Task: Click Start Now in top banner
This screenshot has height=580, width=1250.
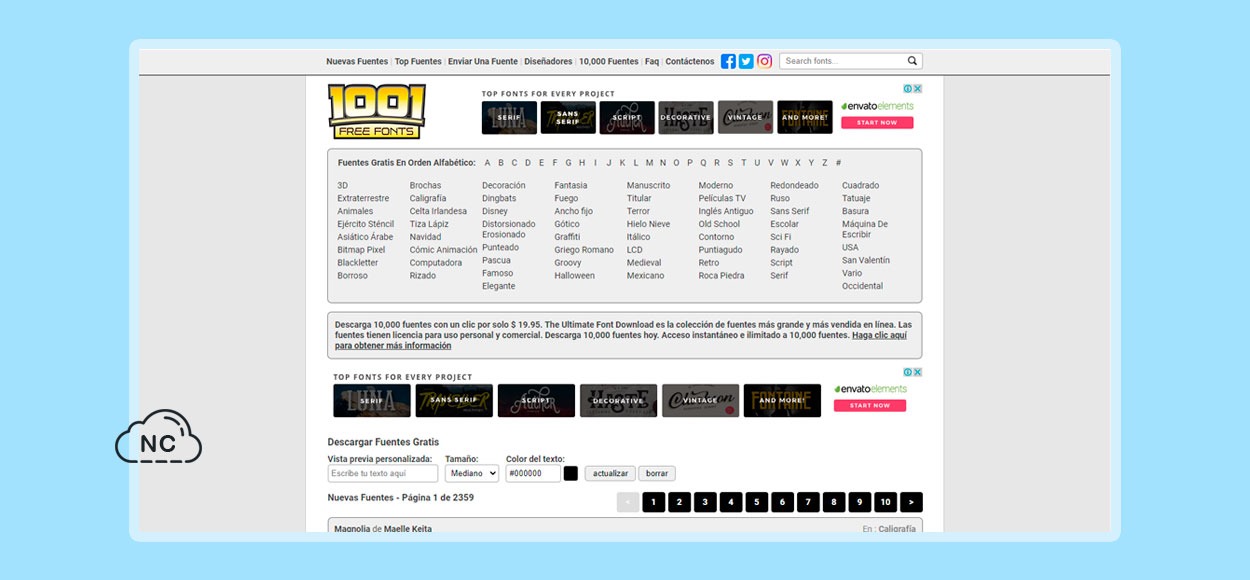Action: (877, 122)
